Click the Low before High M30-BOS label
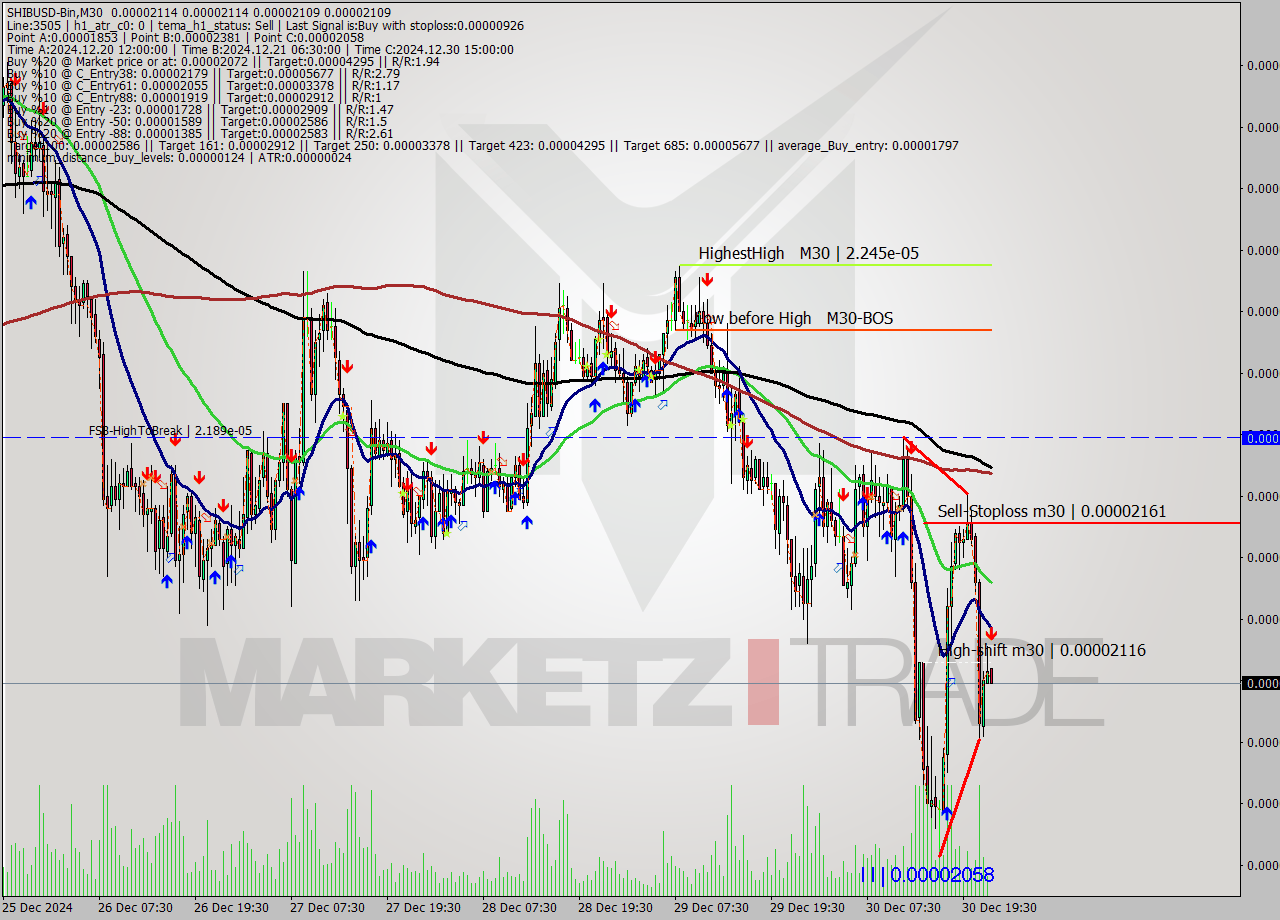 [794, 318]
